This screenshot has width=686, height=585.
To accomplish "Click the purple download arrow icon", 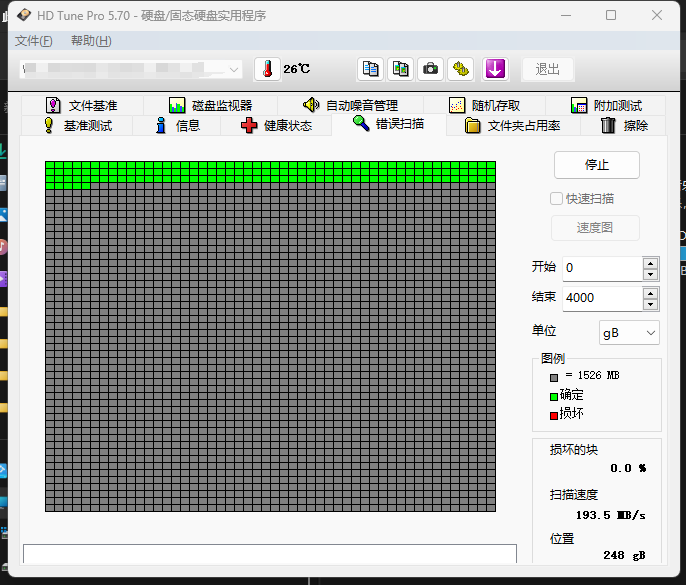I will point(495,69).
